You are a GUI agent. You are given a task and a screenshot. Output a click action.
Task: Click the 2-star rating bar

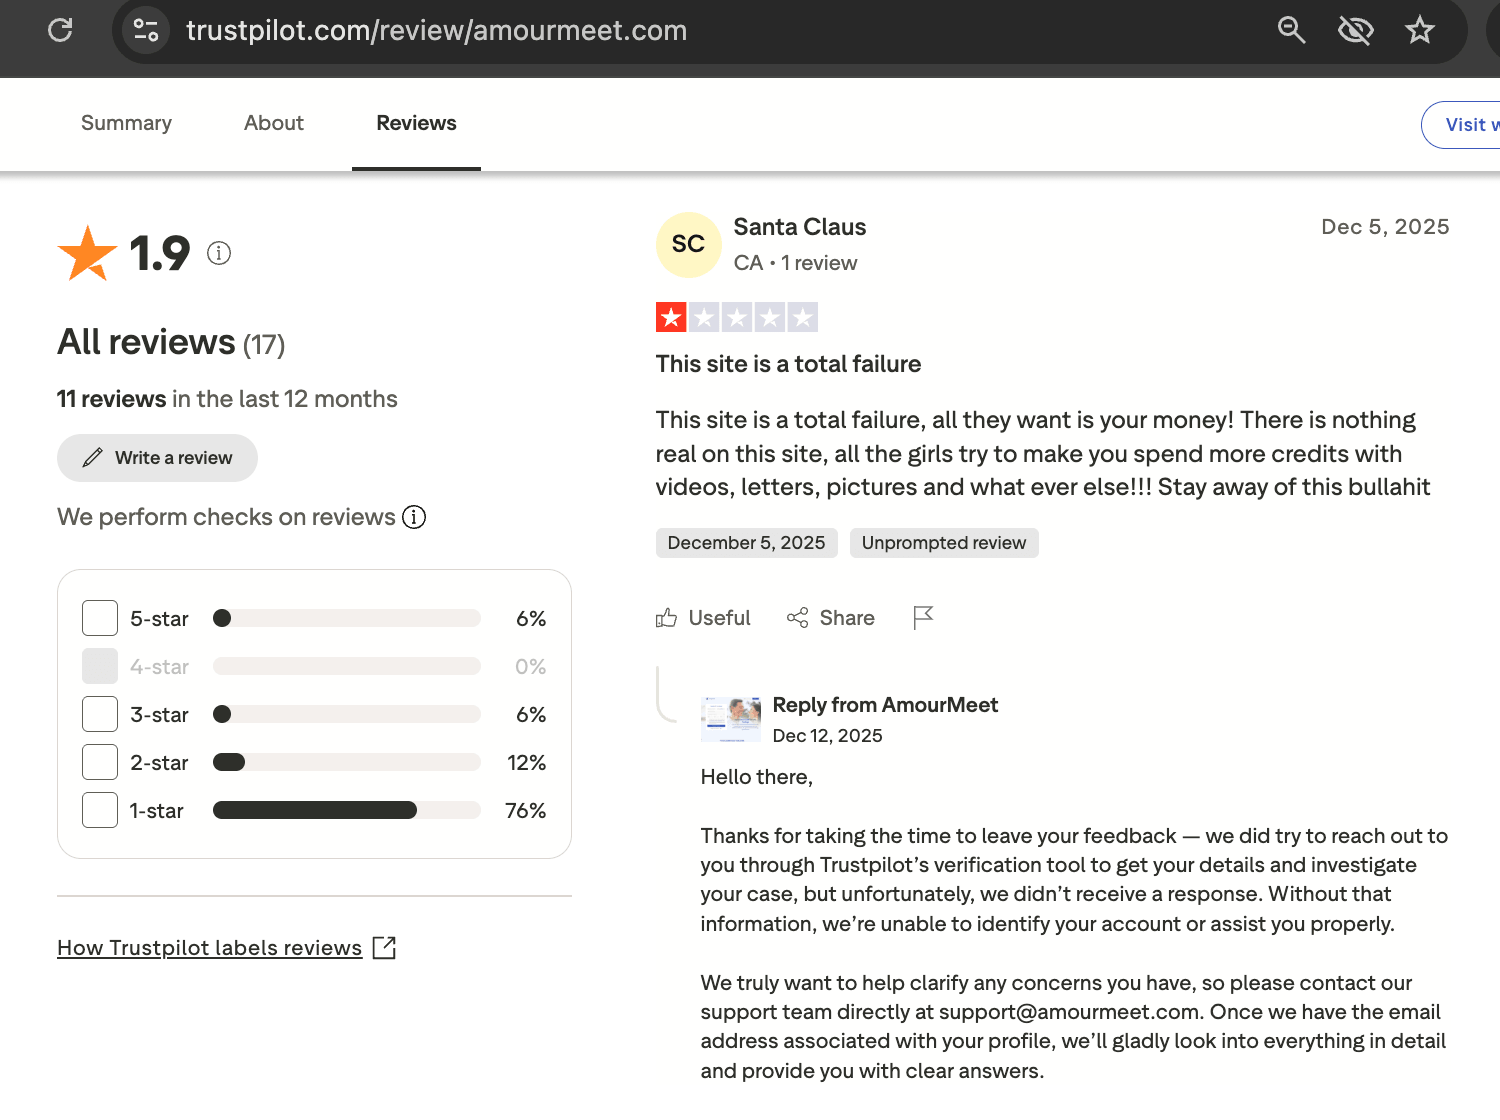point(347,762)
